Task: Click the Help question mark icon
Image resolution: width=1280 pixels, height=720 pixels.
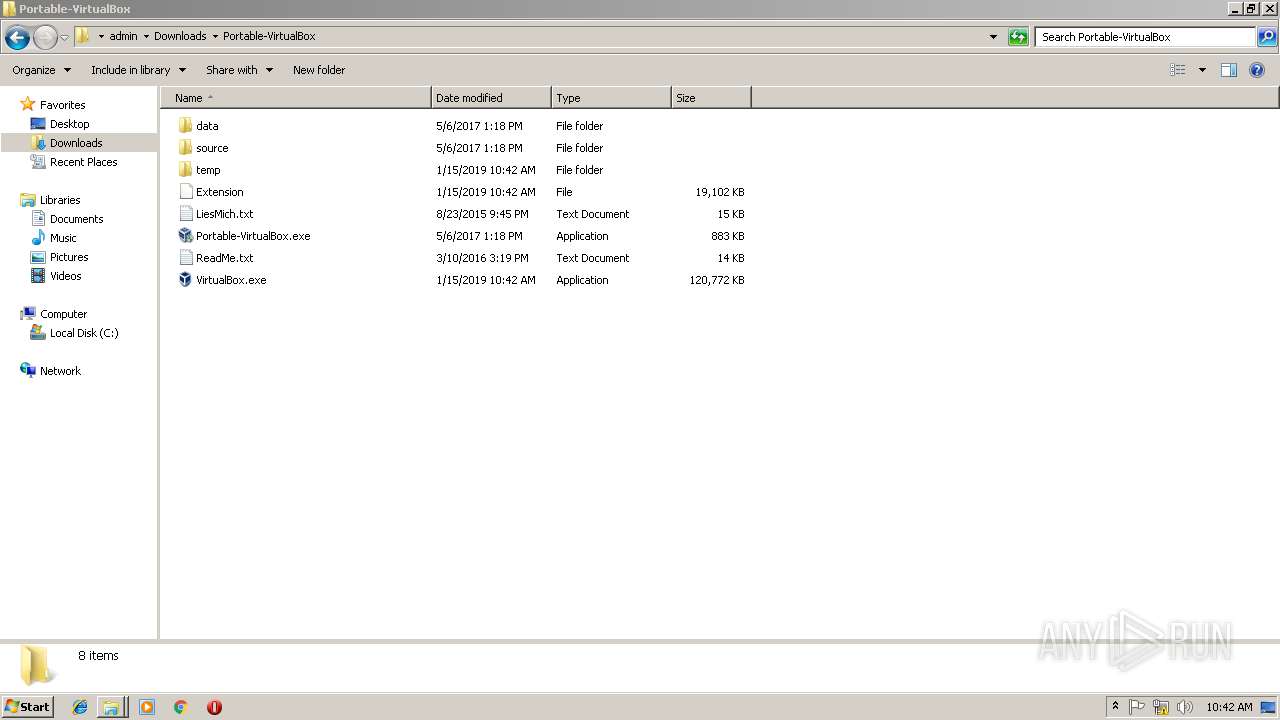Action: click(x=1257, y=70)
